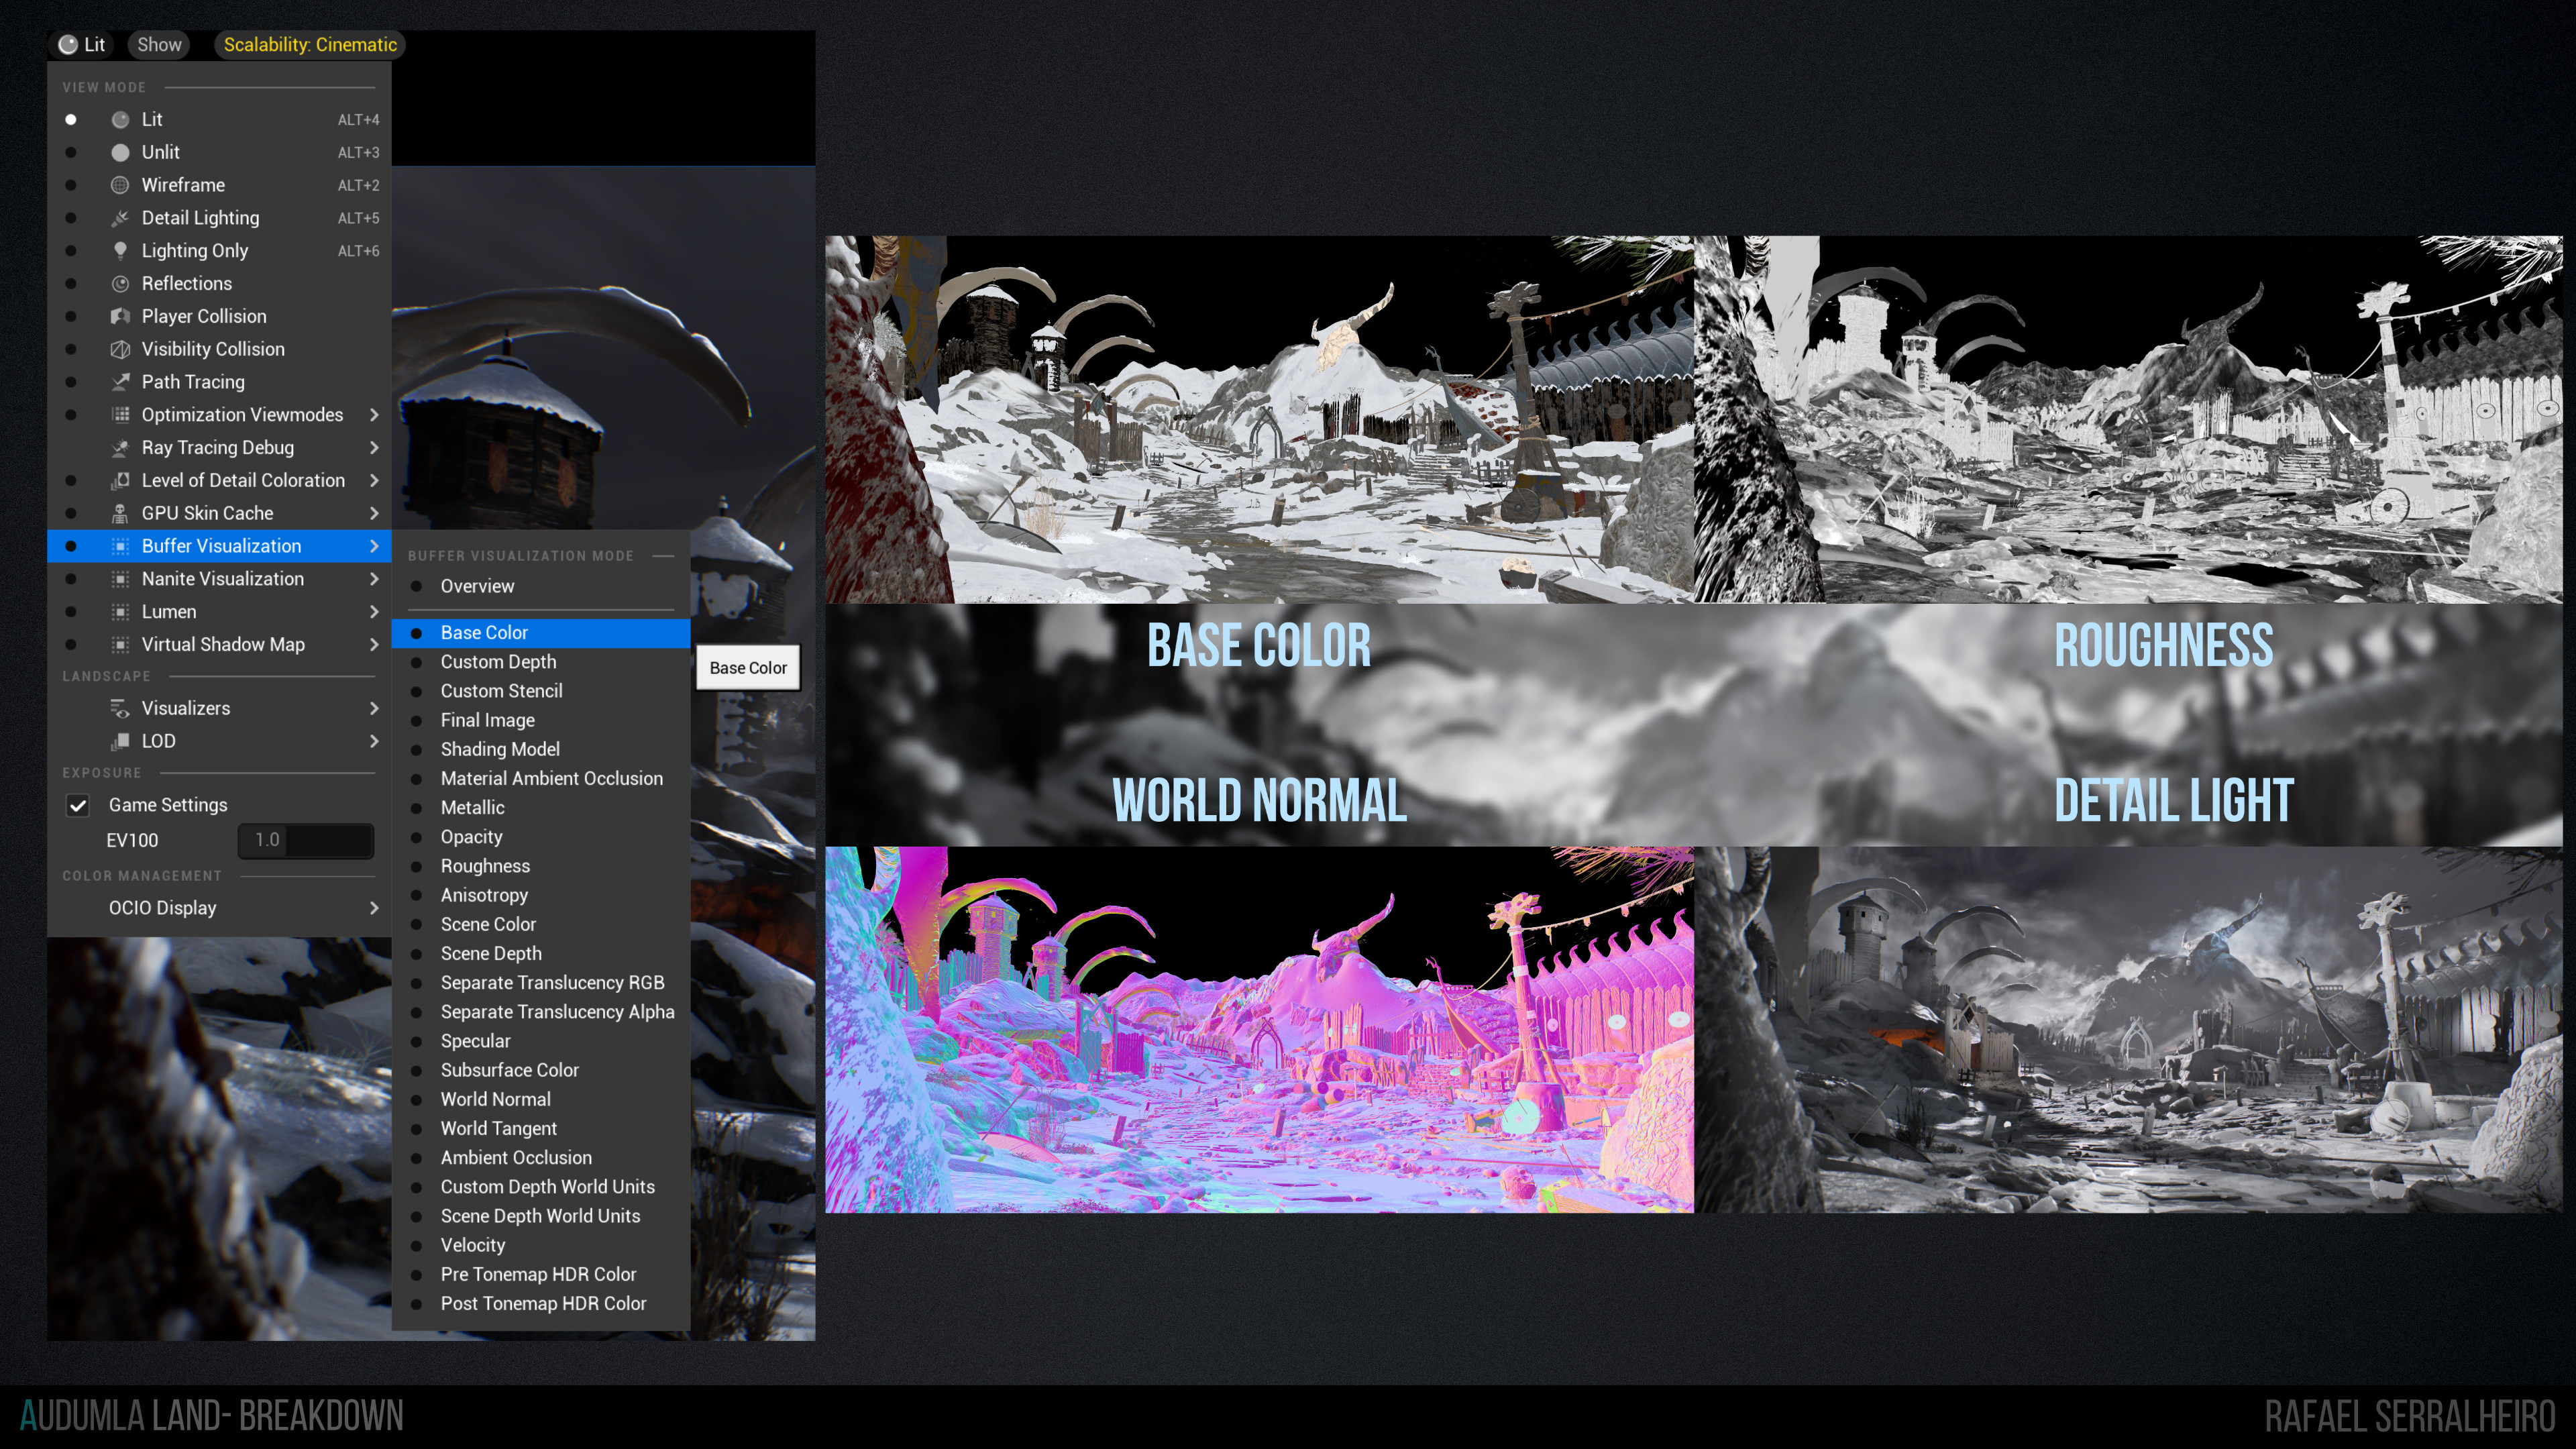The width and height of the screenshot is (2576, 1449).
Task: Click the World Normal render thumbnail
Action: (1259, 1030)
